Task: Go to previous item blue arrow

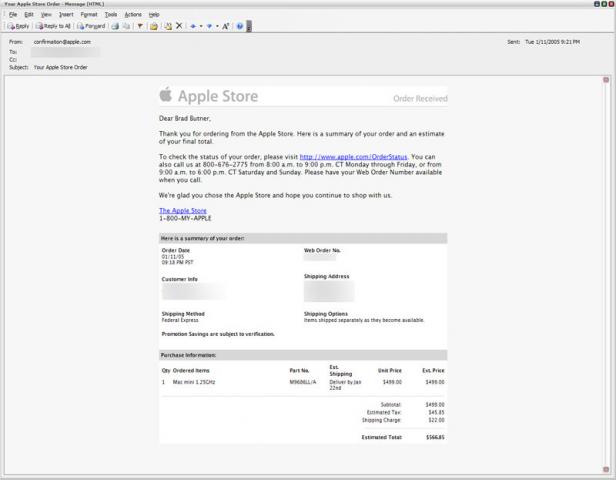Action: click(x=193, y=26)
